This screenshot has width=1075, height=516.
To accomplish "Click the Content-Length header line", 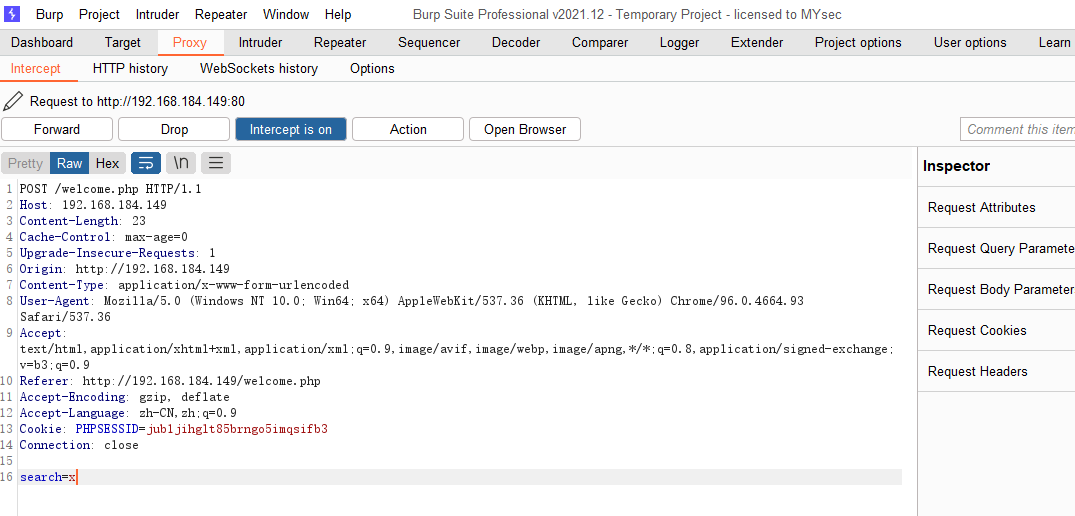I will pos(82,221).
